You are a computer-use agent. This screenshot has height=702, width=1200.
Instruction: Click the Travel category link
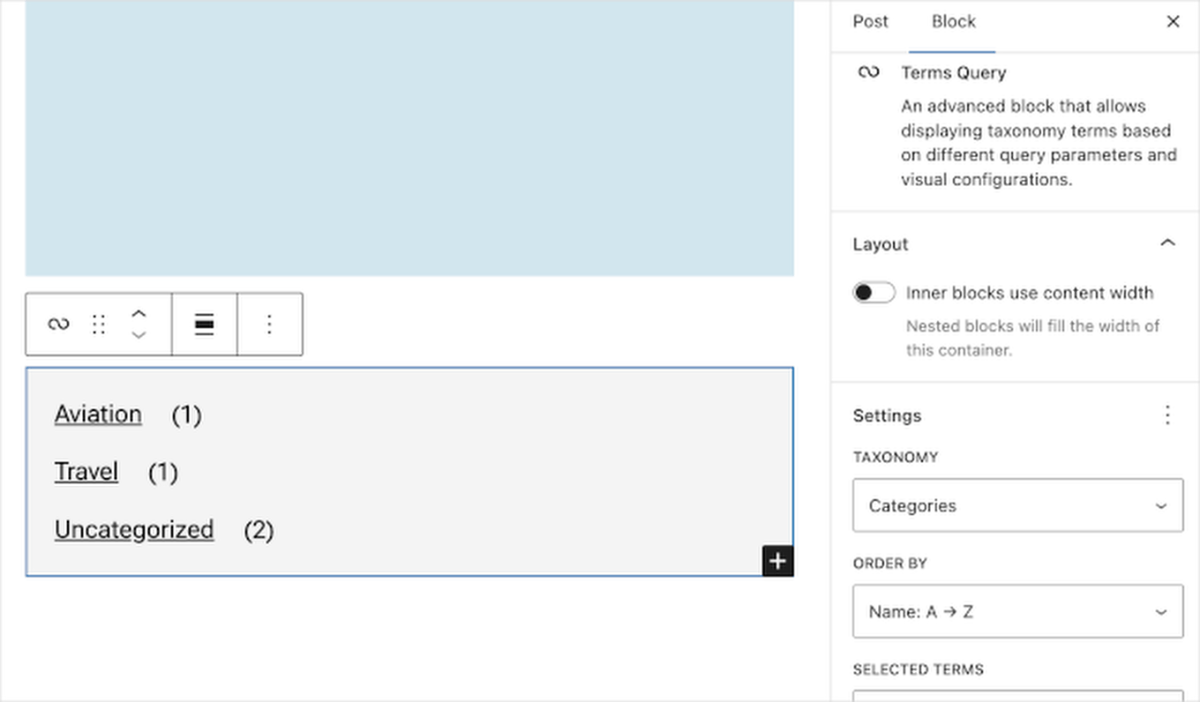tap(86, 472)
